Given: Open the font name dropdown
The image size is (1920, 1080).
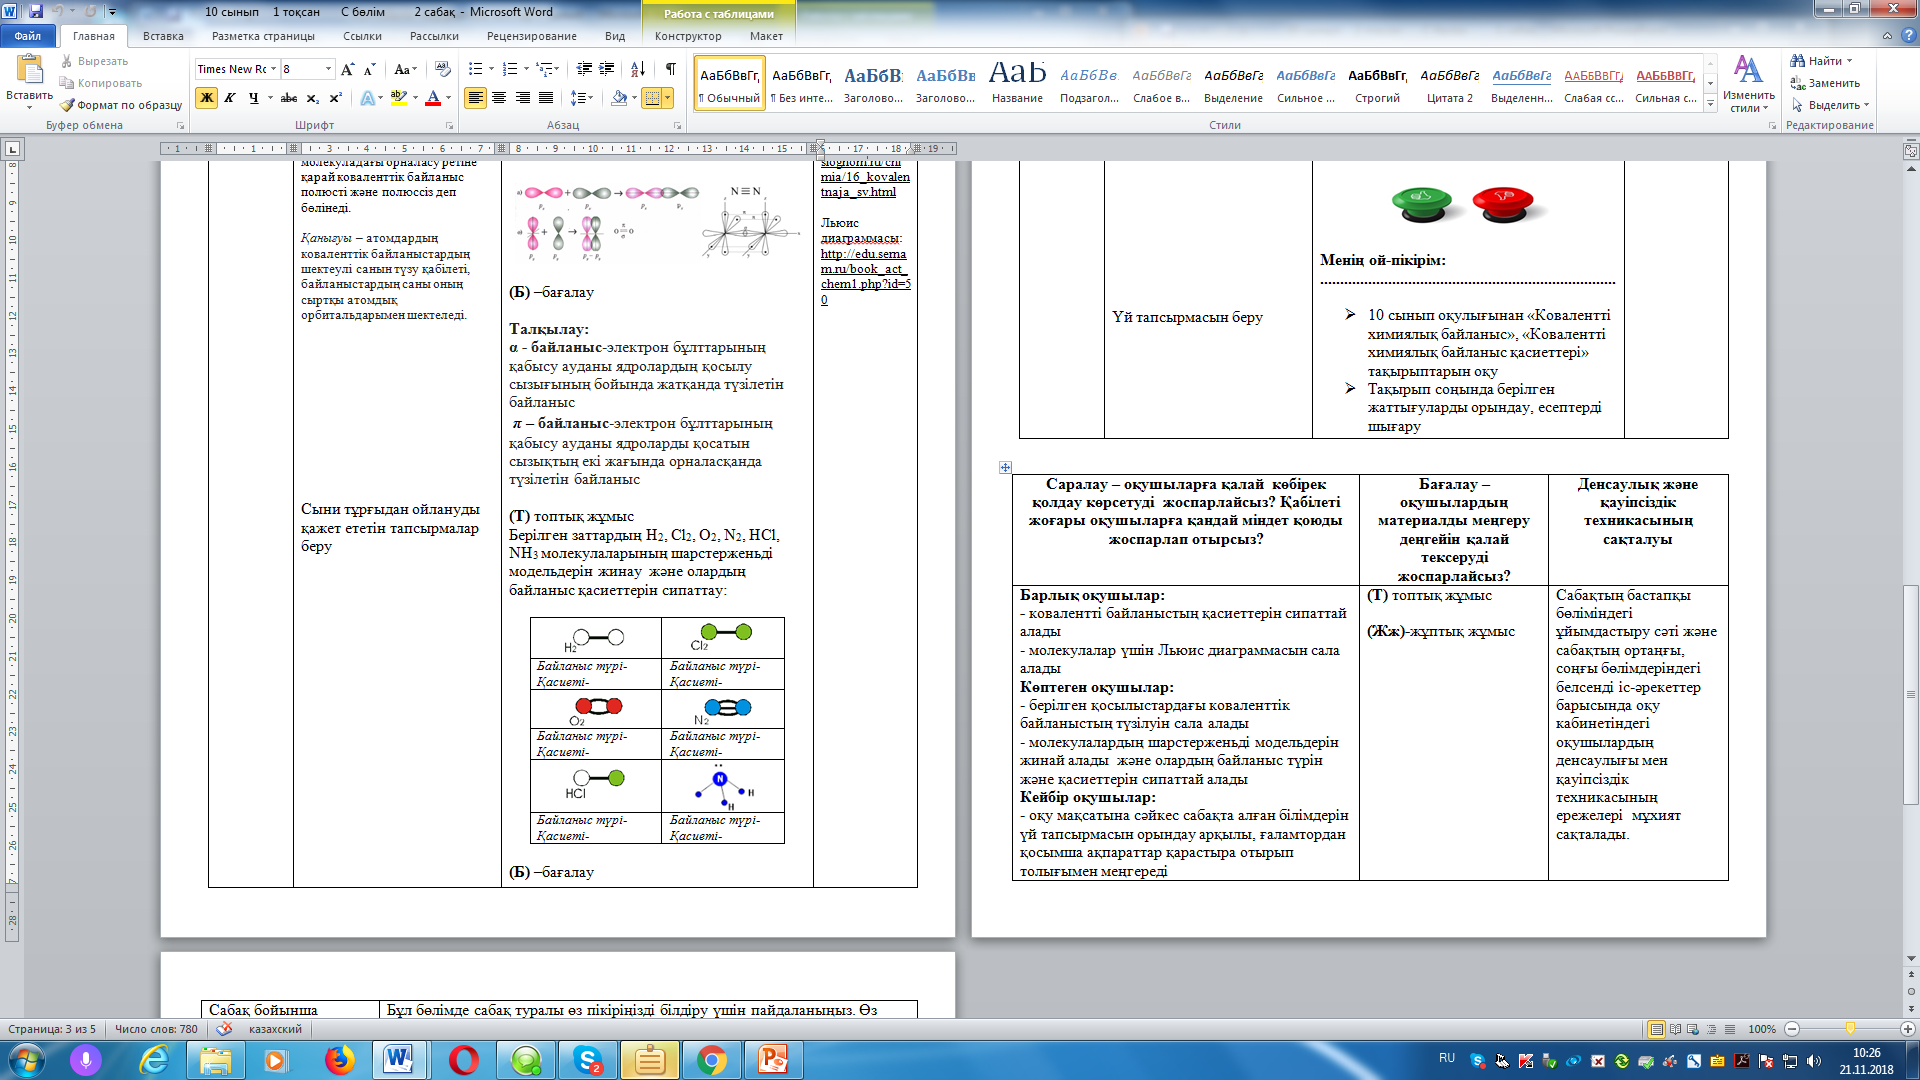Looking at the screenshot, I should 273,69.
